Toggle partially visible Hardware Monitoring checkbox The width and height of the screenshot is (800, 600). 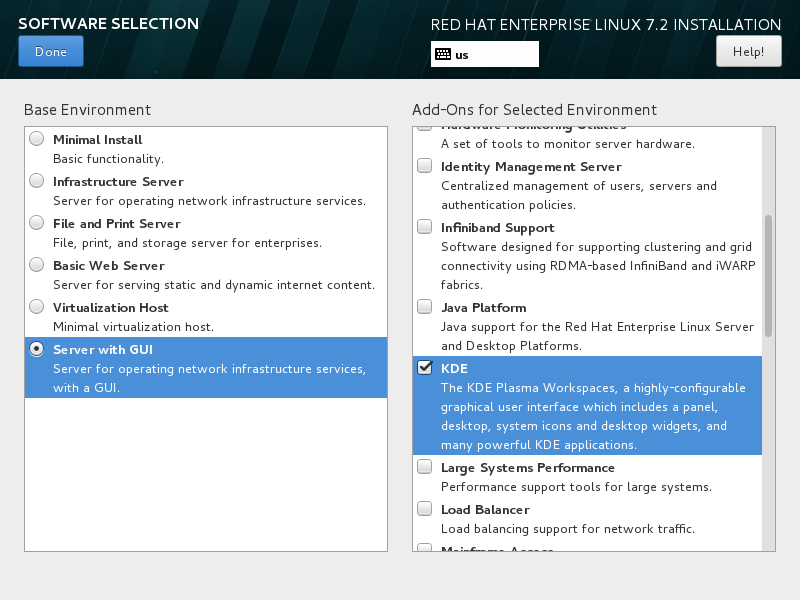425,129
